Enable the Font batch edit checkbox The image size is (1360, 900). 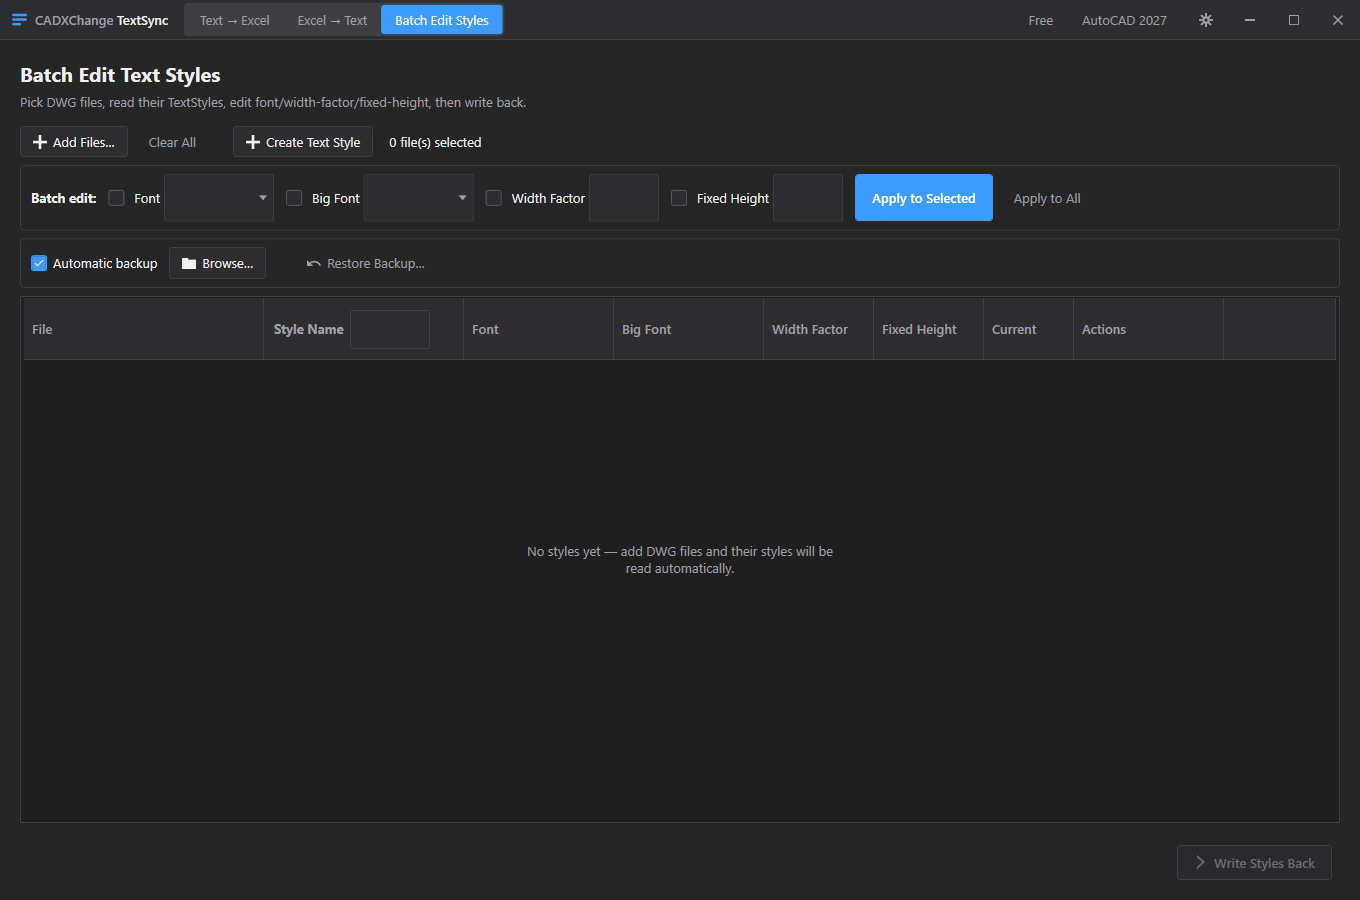116,198
